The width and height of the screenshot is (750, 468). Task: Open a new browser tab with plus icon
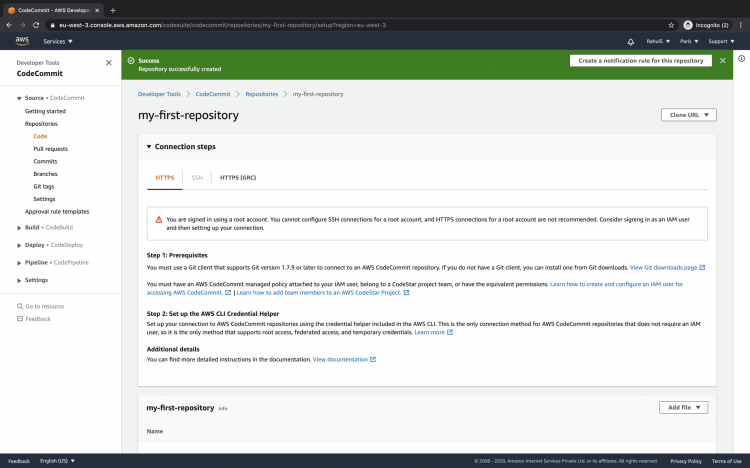(x=113, y=10)
